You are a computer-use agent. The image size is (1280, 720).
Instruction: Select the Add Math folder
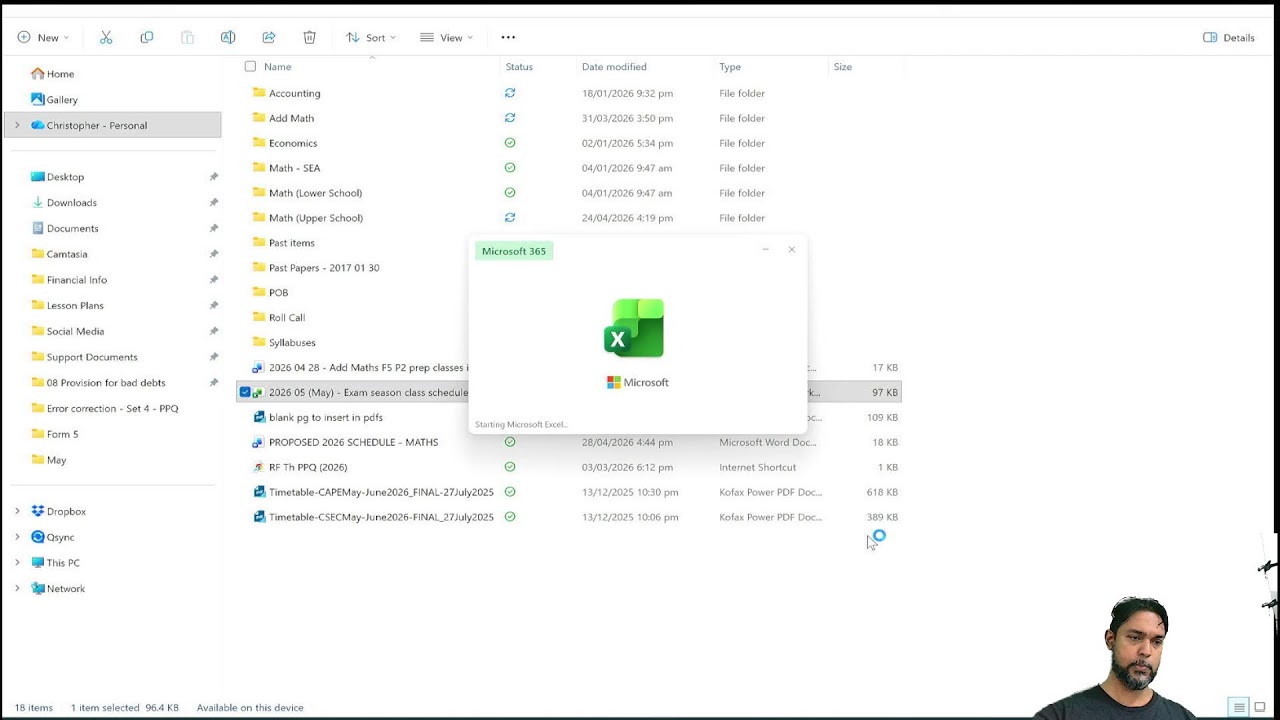(291, 118)
